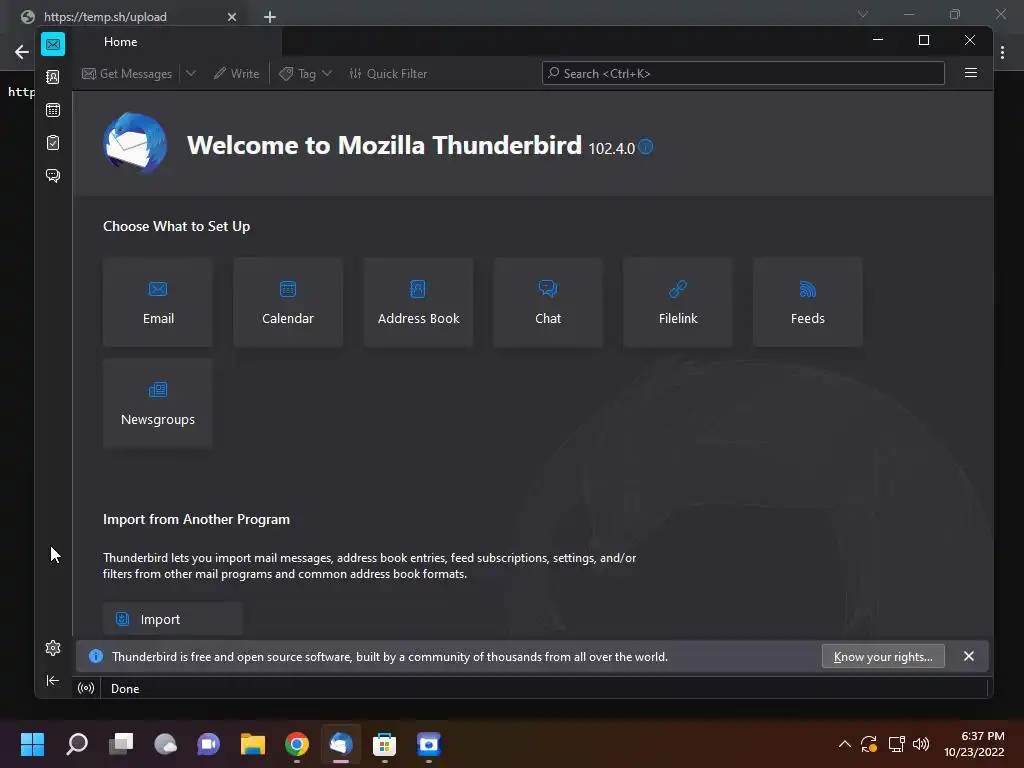
Task: Set up a Calendar
Action: (x=288, y=302)
